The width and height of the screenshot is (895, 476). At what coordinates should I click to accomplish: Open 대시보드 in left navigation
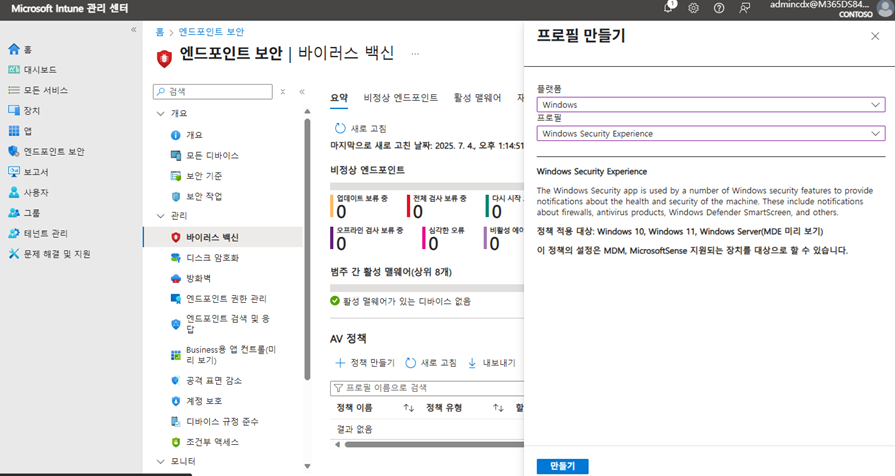click(x=33, y=70)
